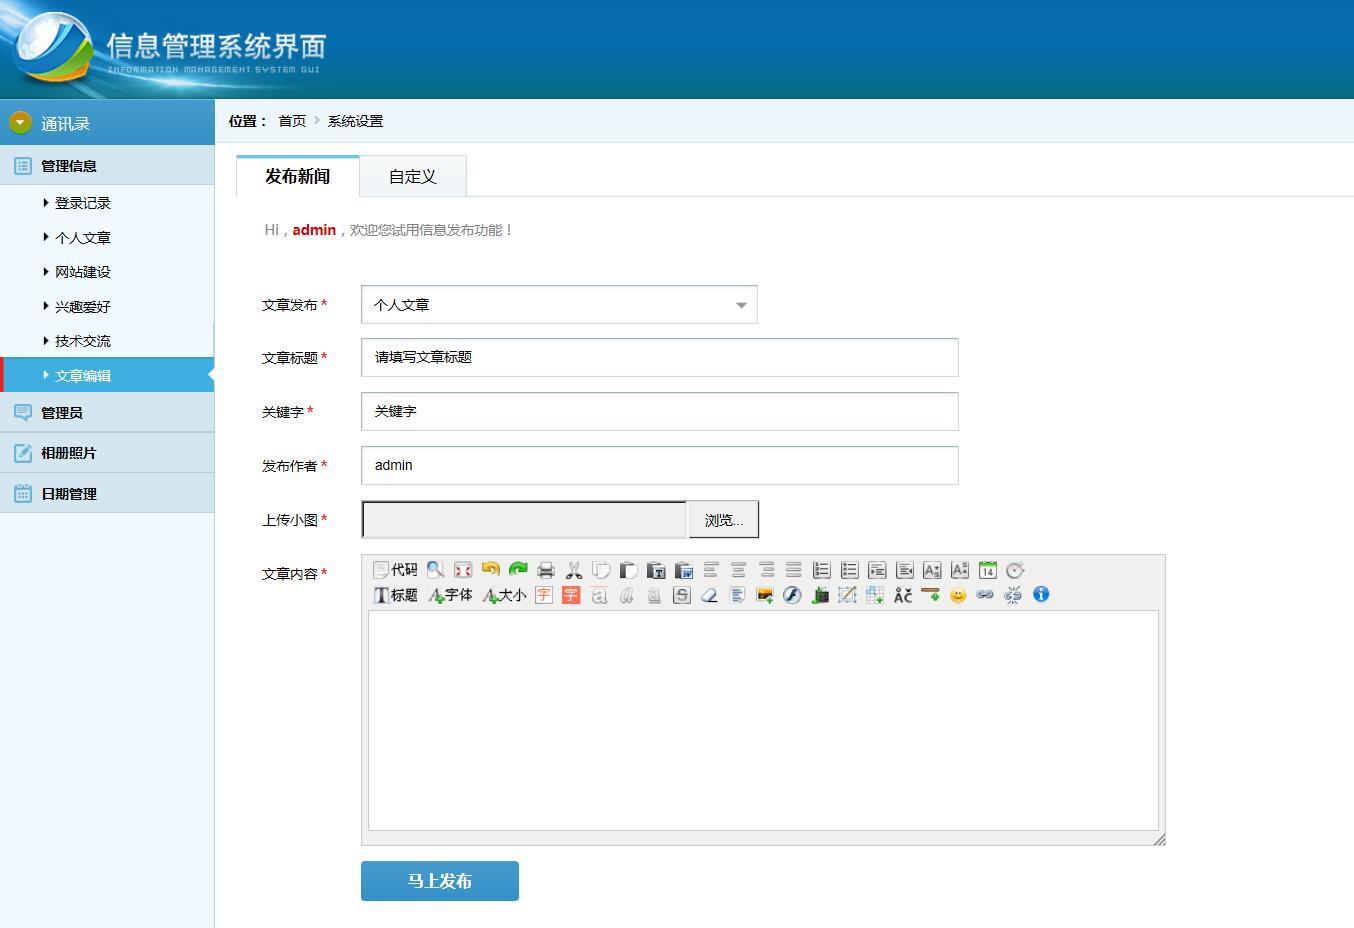Click the 文章标题 title input field
The width and height of the screenshot is (1354, 928).
click(x=660, y=357)
